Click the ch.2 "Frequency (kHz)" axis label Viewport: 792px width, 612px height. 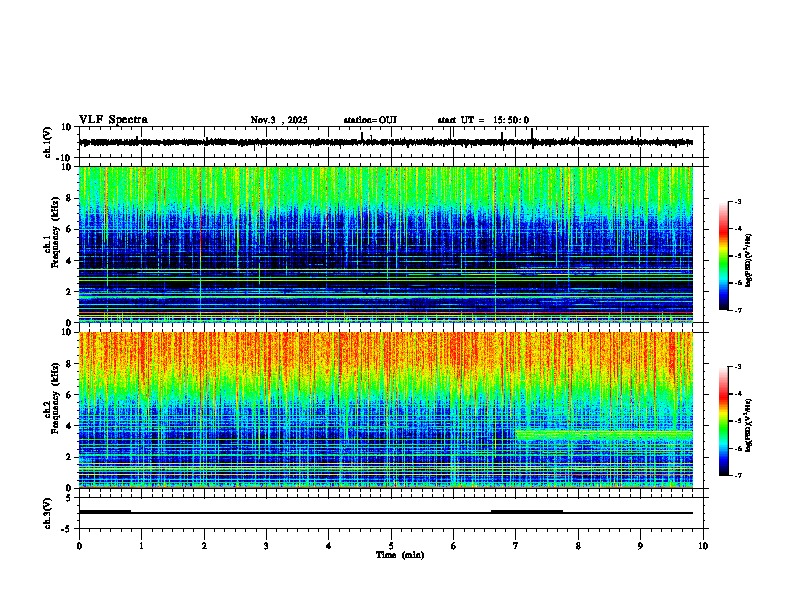pyautogui.click(x=55, y=398)
